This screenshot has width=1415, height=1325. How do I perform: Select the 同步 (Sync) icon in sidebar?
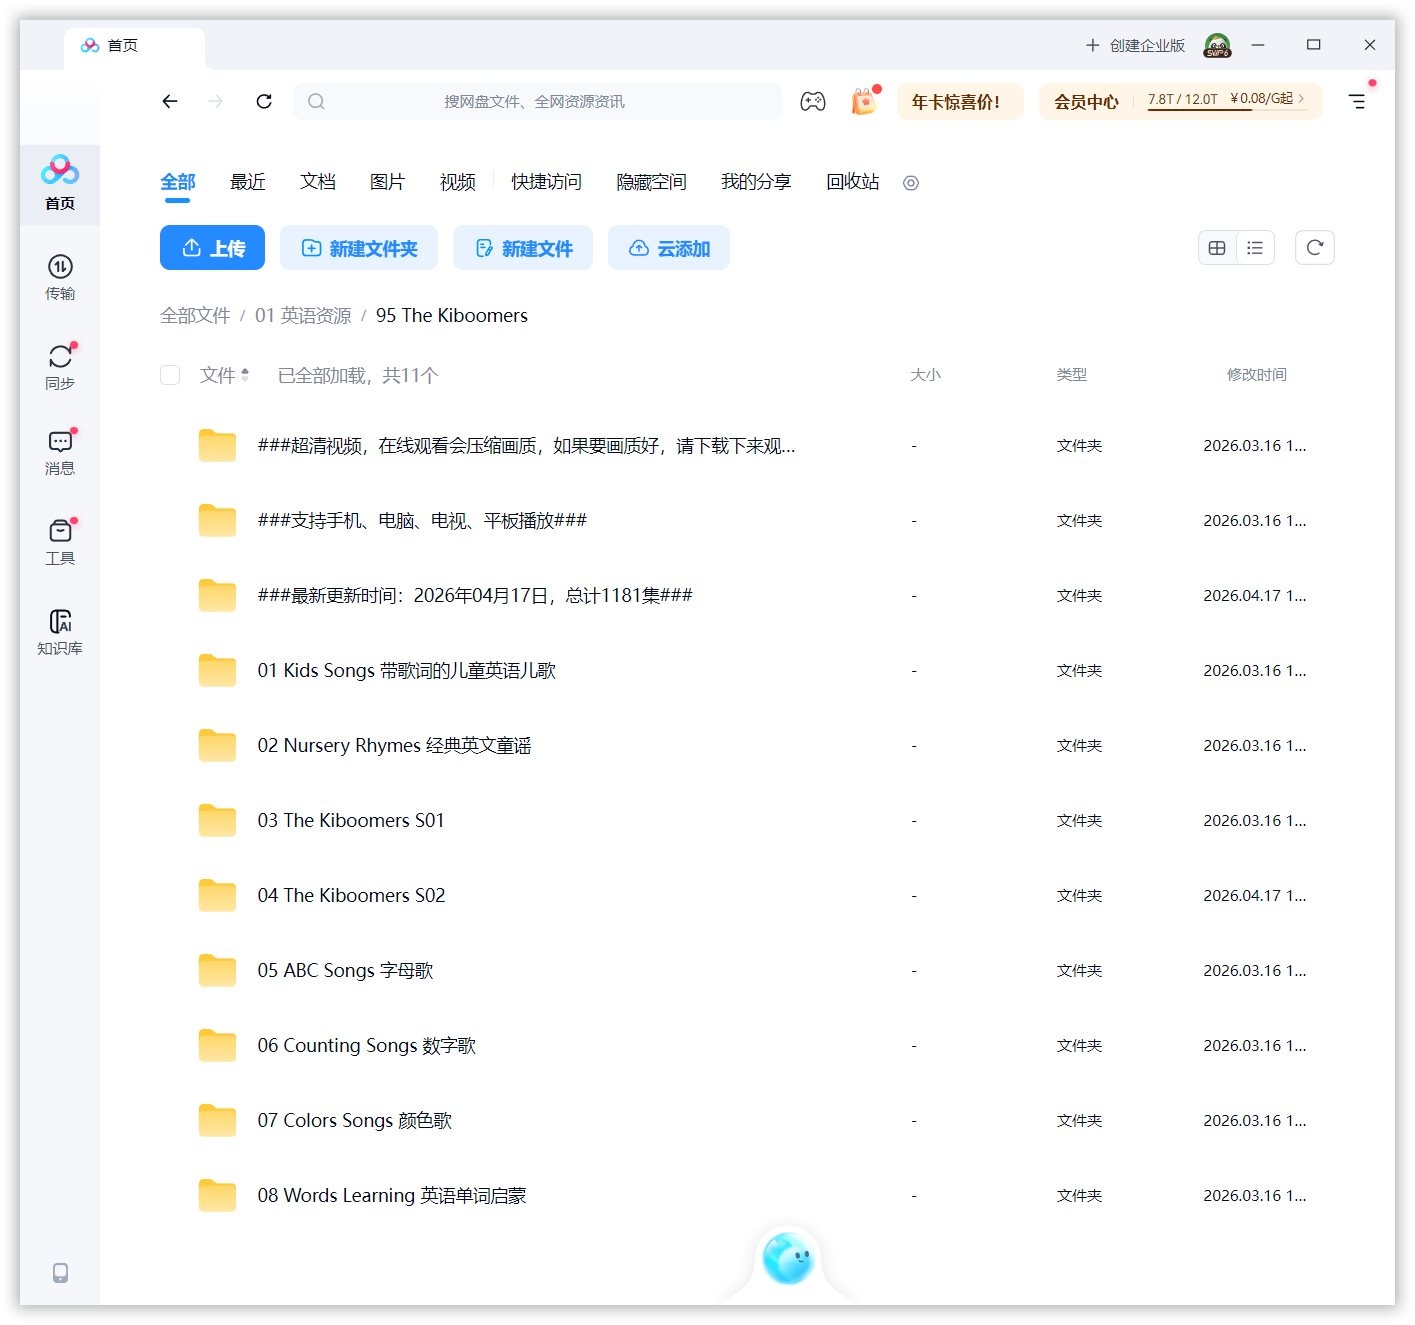60,365
